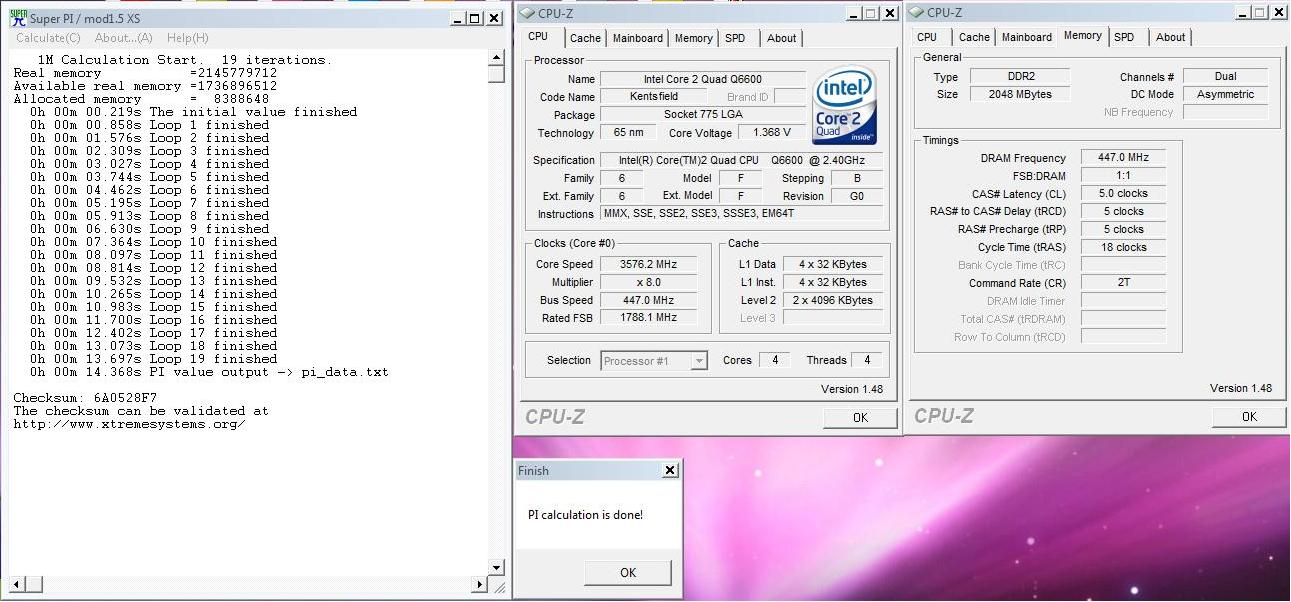Click the memory Type DDR2 field

(x=1019, y=77)
